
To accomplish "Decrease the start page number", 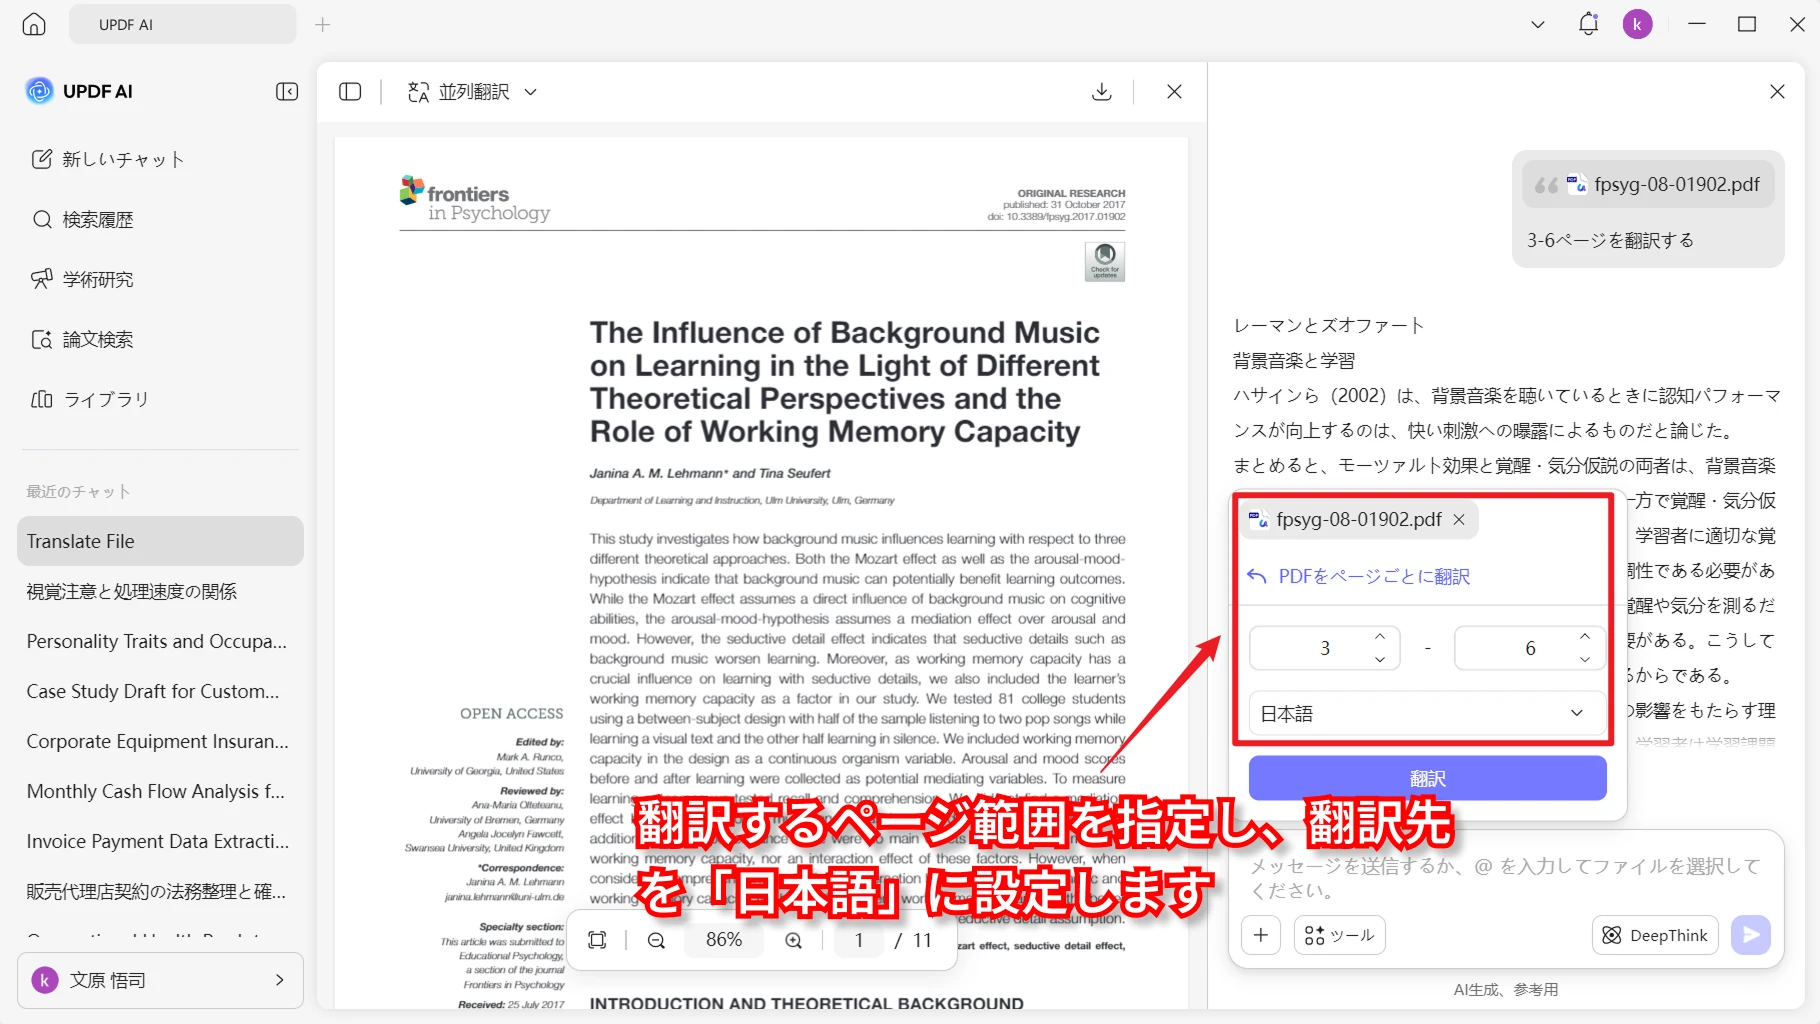I will coord(1380,659).
